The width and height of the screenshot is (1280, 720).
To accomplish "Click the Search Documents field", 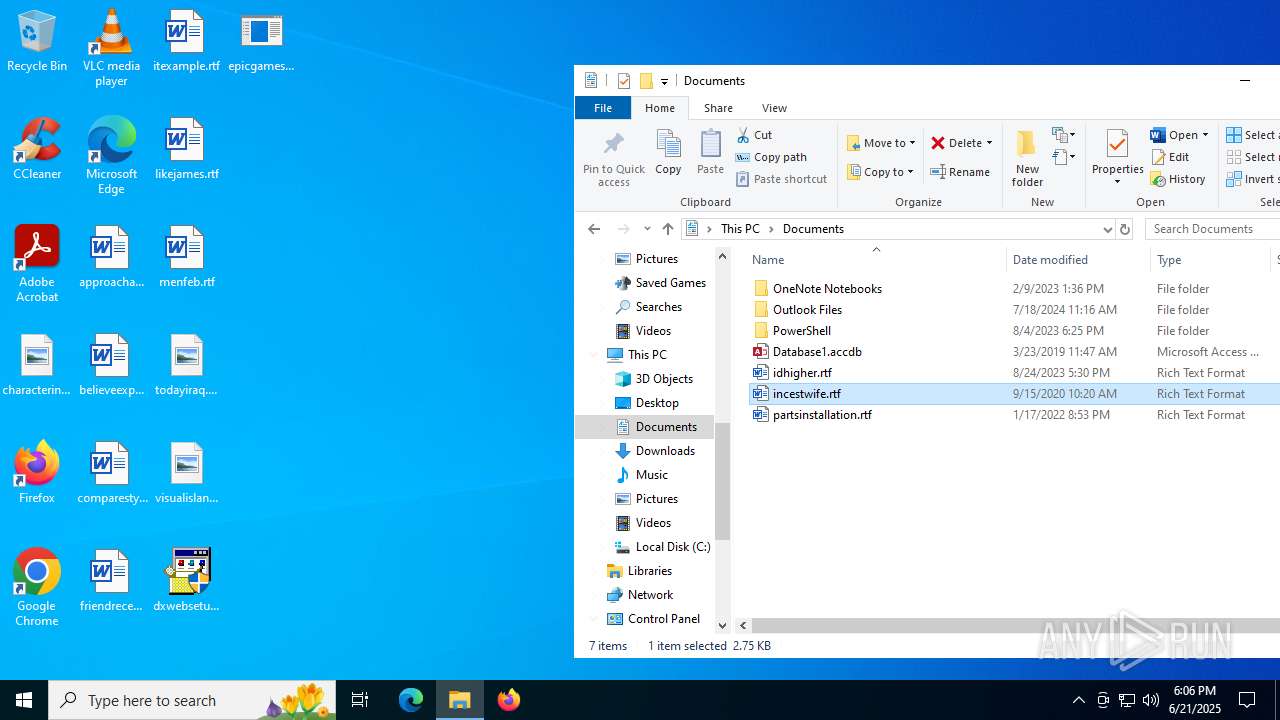I will [1212, 229].
